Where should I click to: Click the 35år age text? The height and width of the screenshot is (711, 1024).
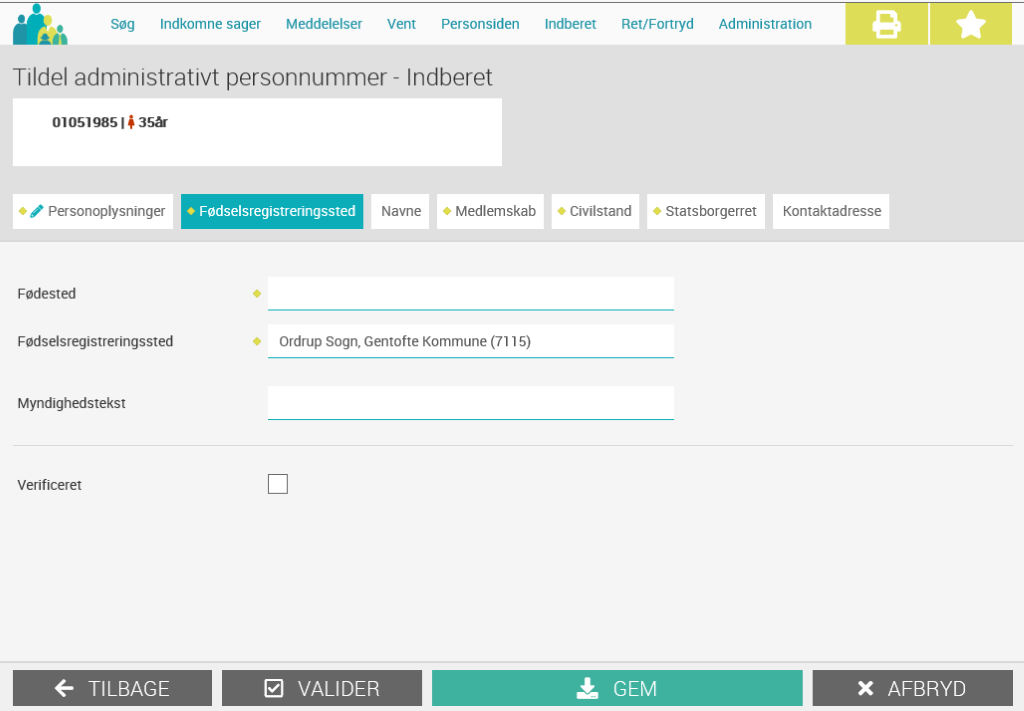click(x=153, y=122)
